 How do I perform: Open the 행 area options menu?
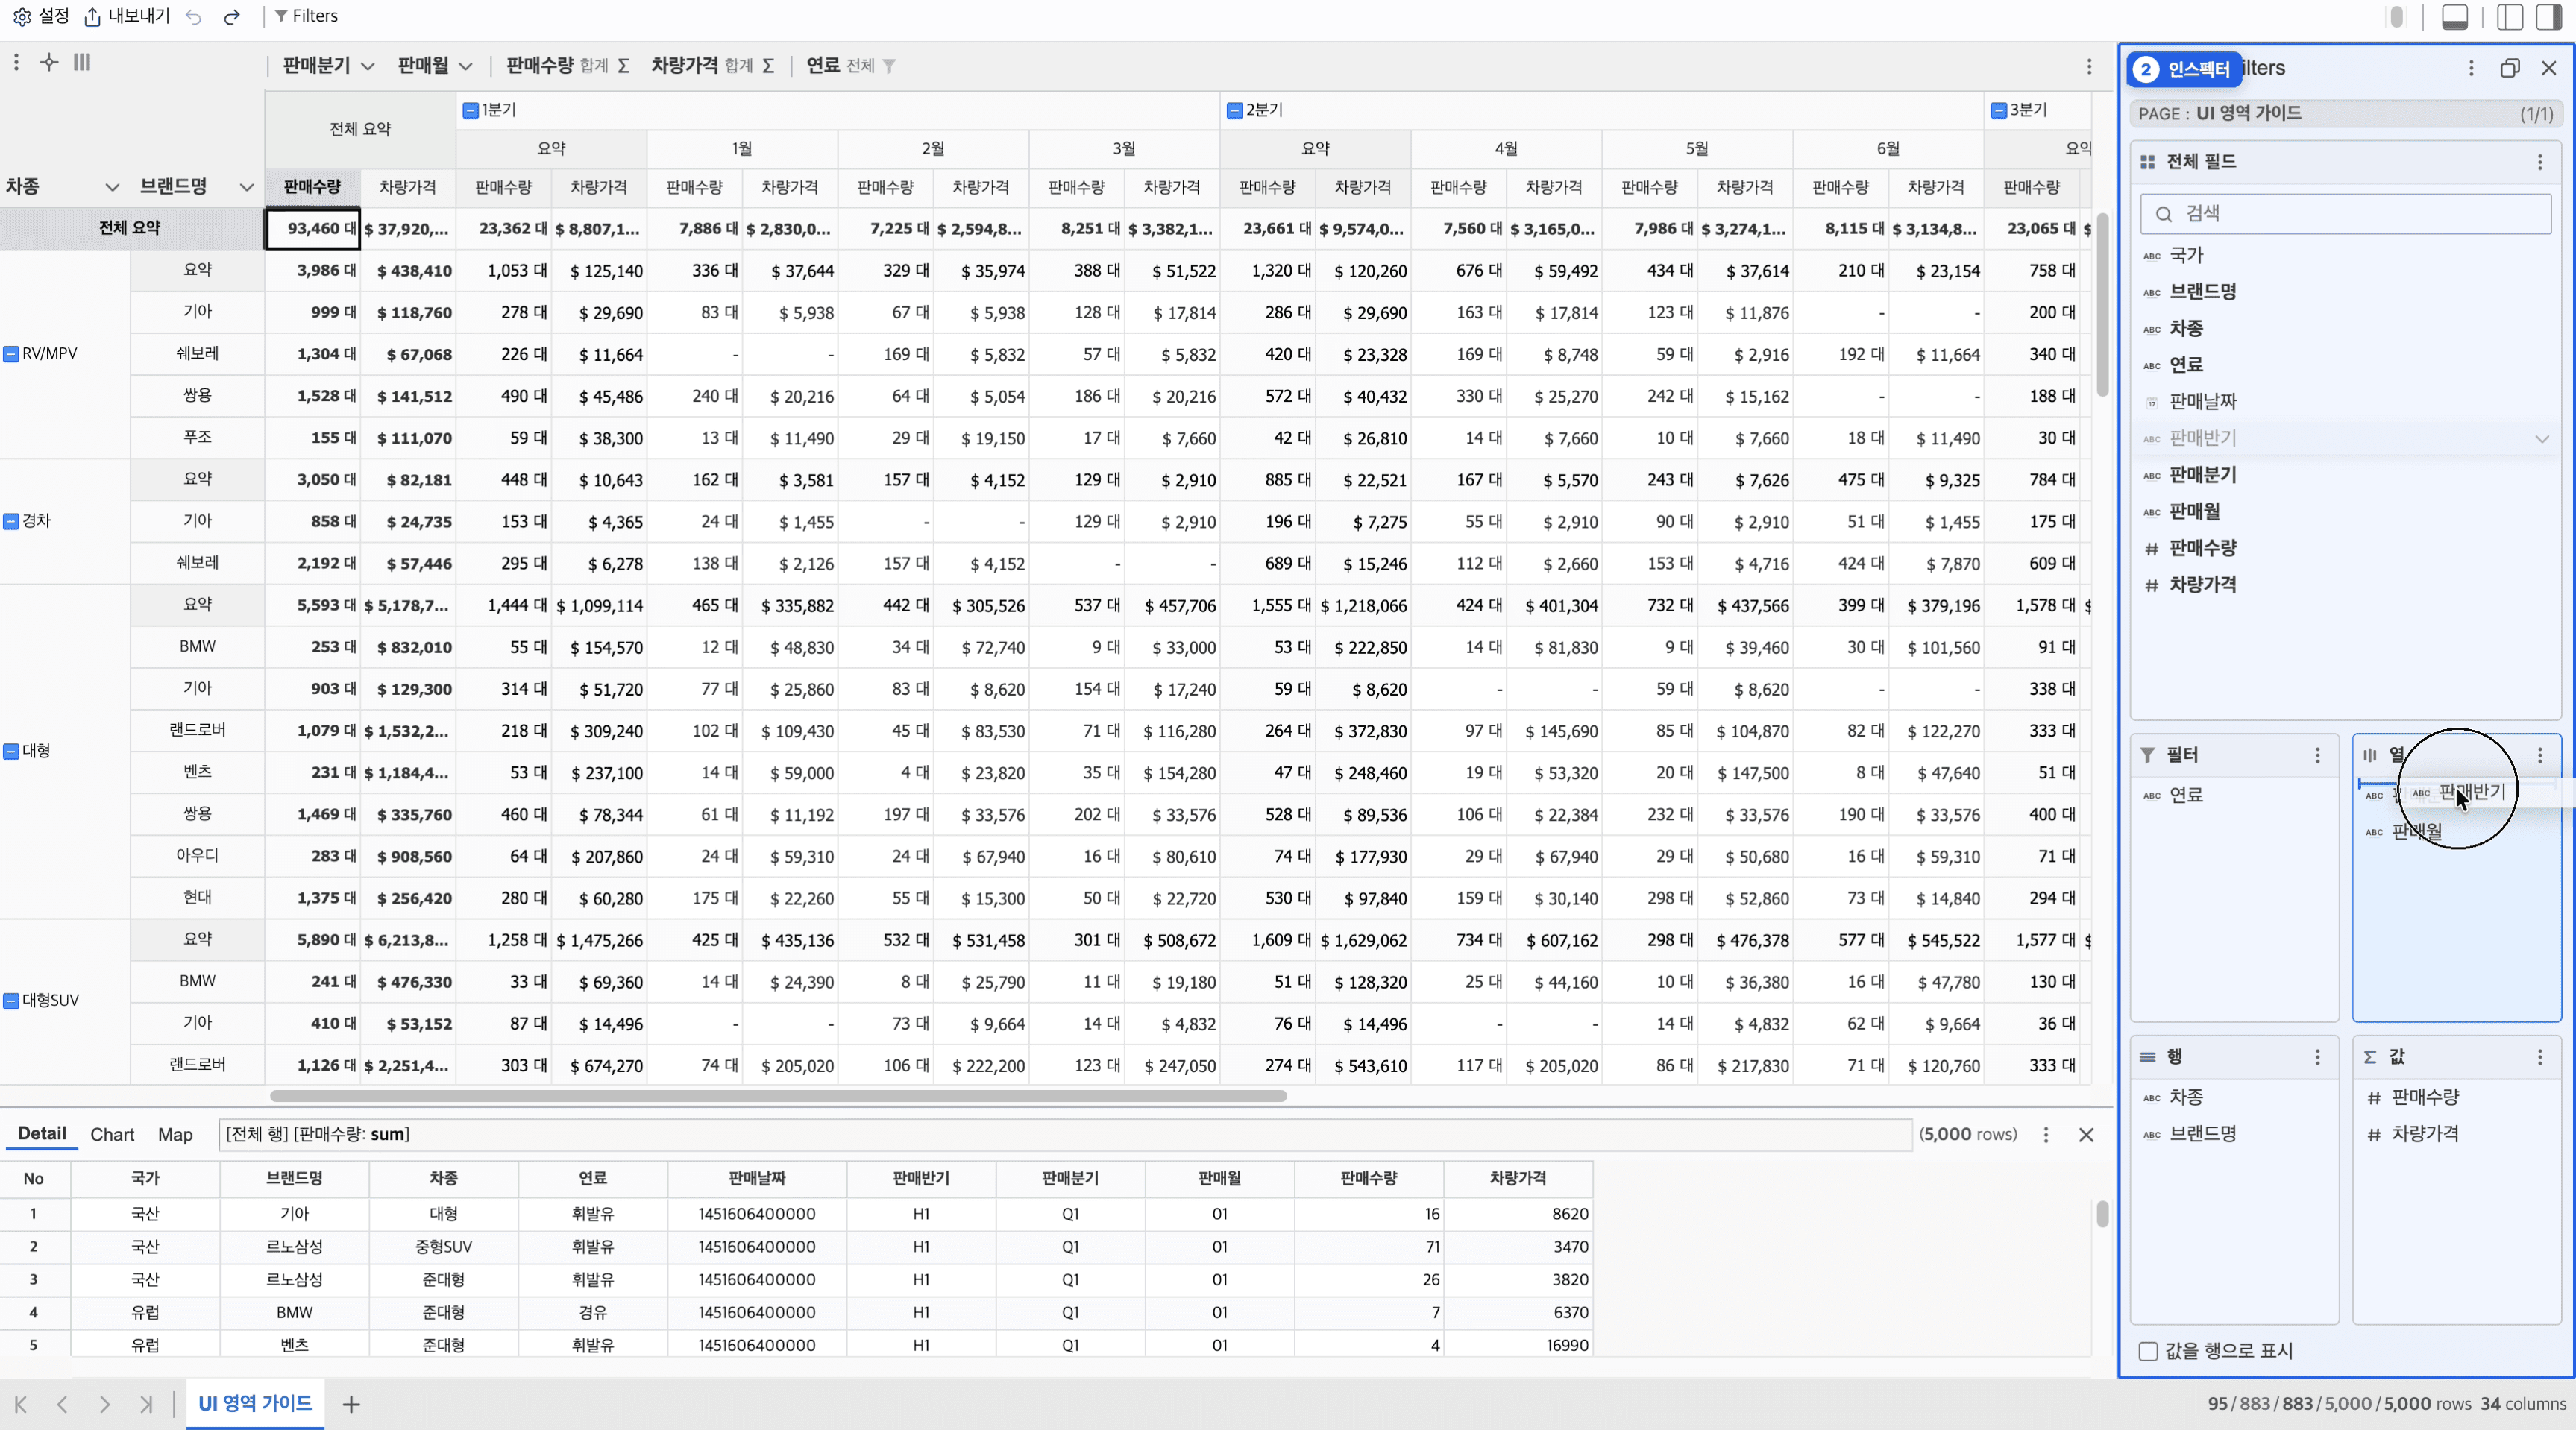(x=2318, y=1057)
